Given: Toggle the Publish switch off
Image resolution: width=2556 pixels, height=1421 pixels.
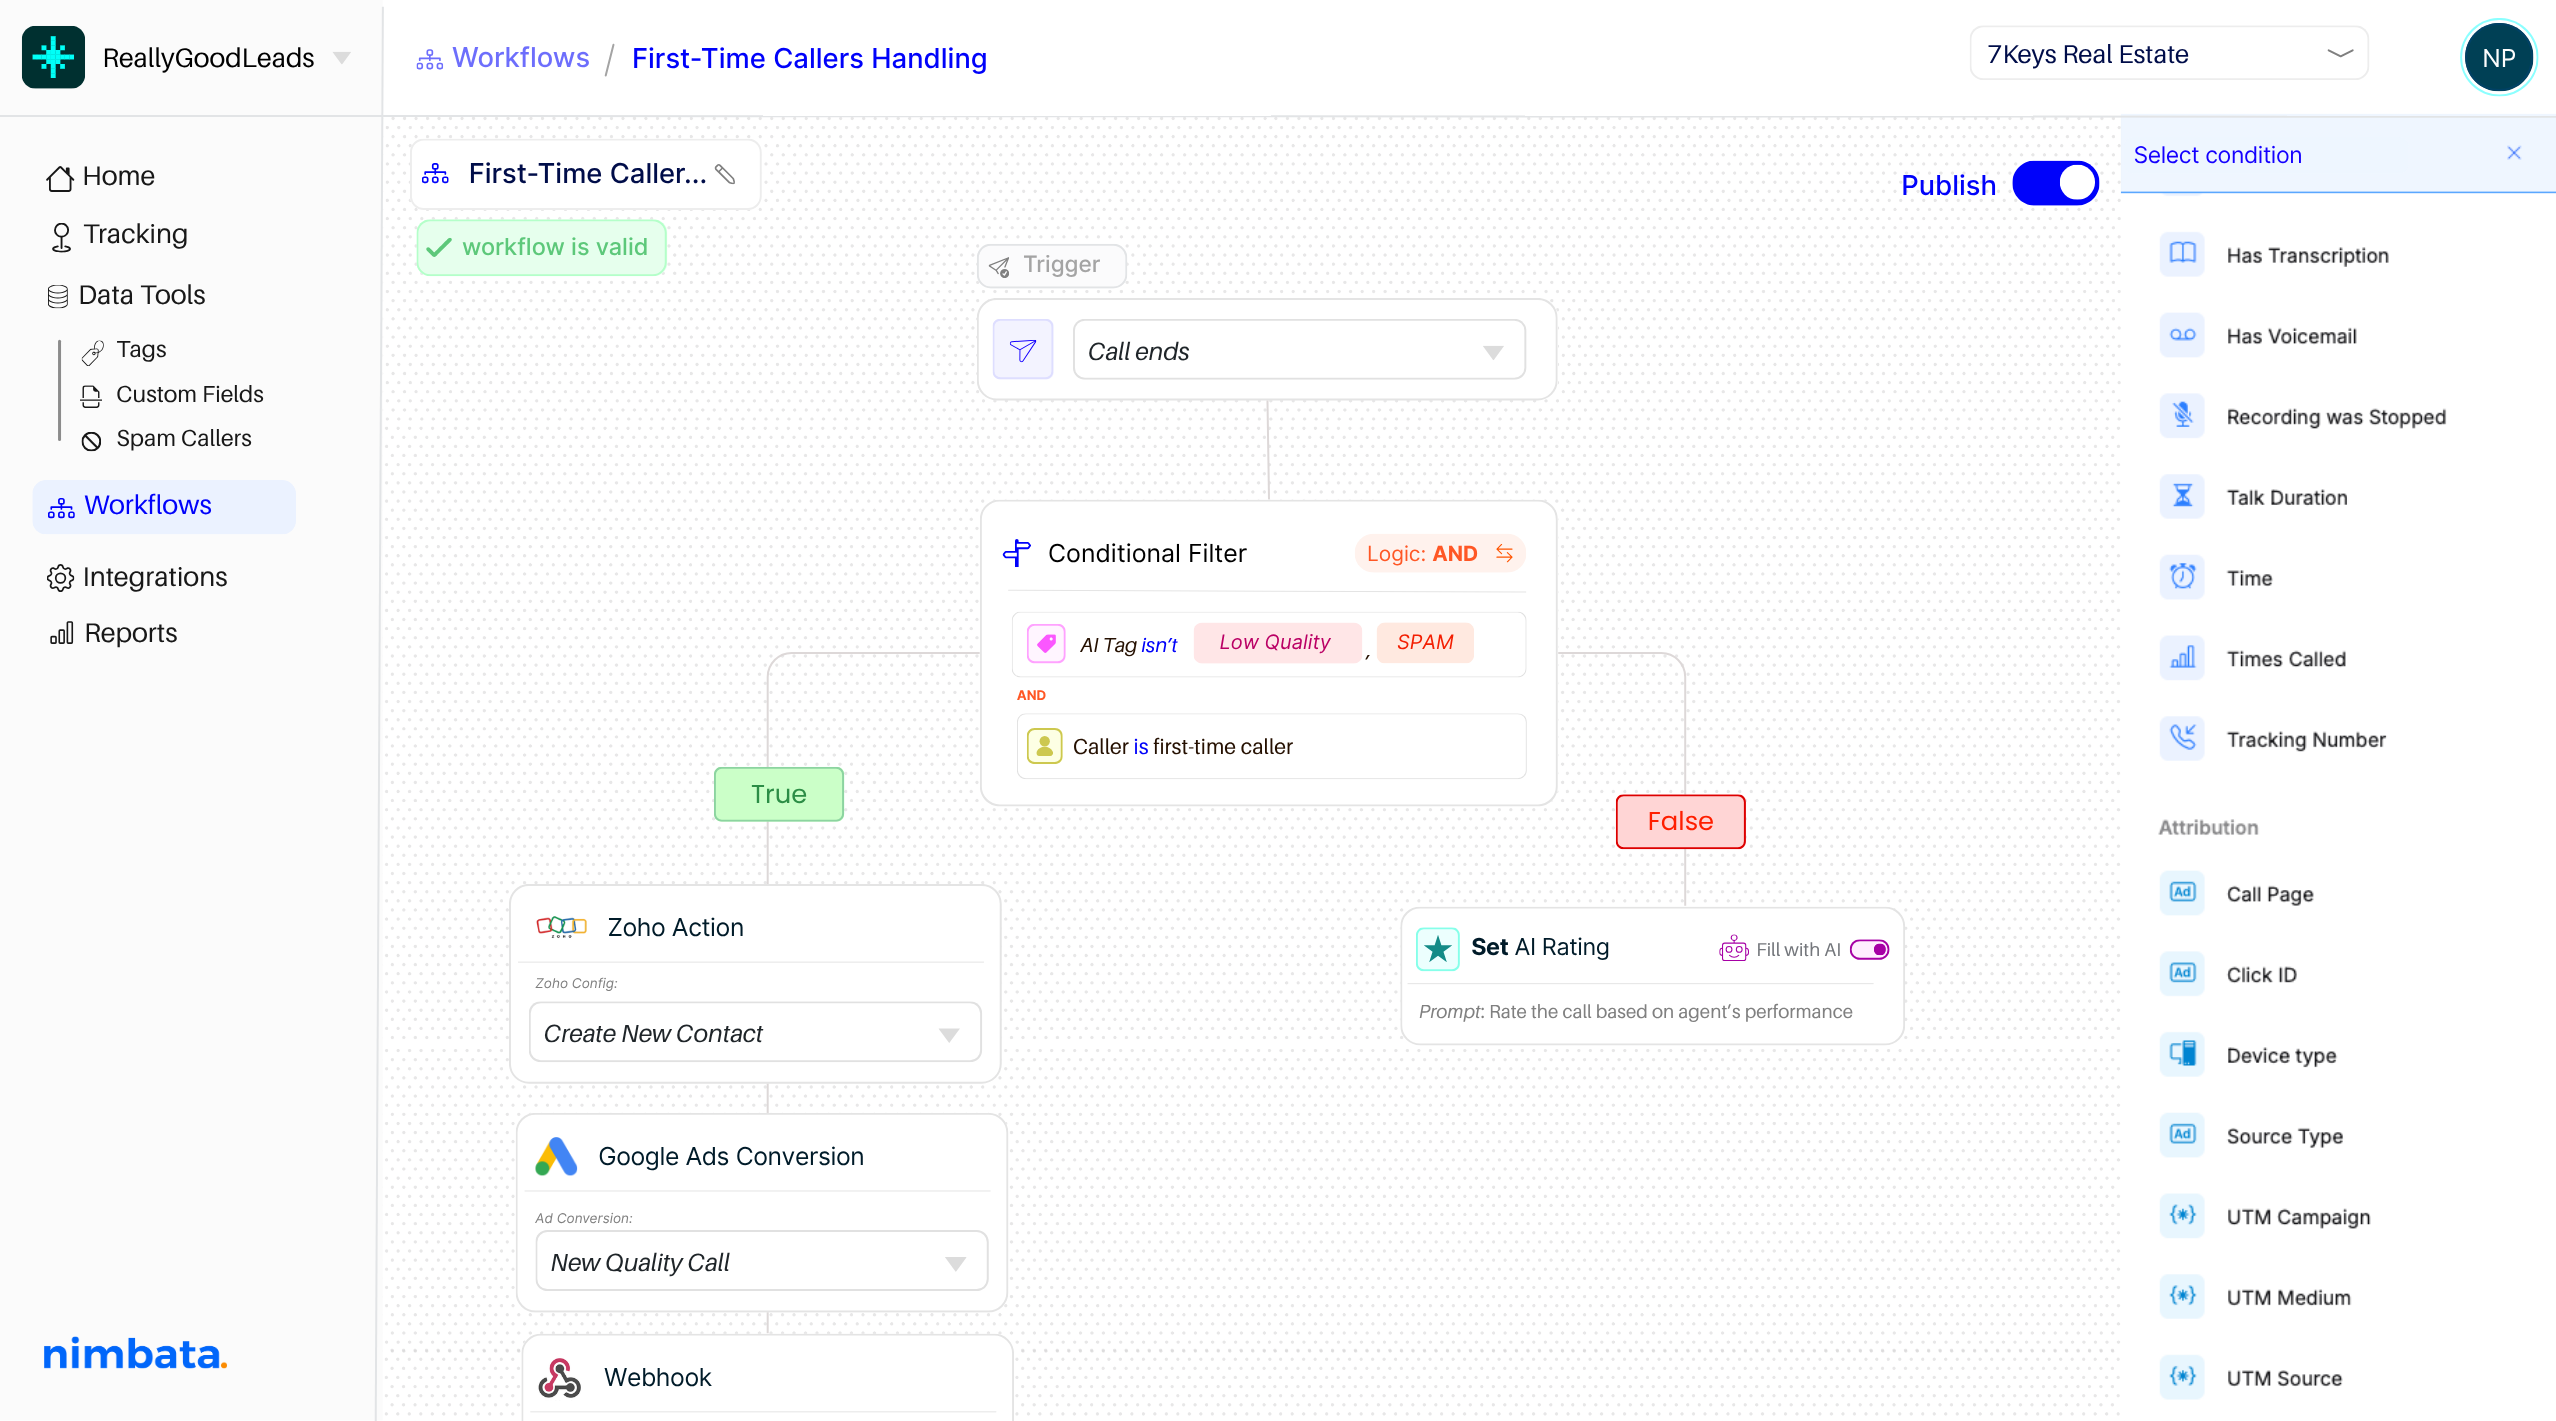Looking at the screenshot, I should pyautogui.click(x=2055, y=184).
